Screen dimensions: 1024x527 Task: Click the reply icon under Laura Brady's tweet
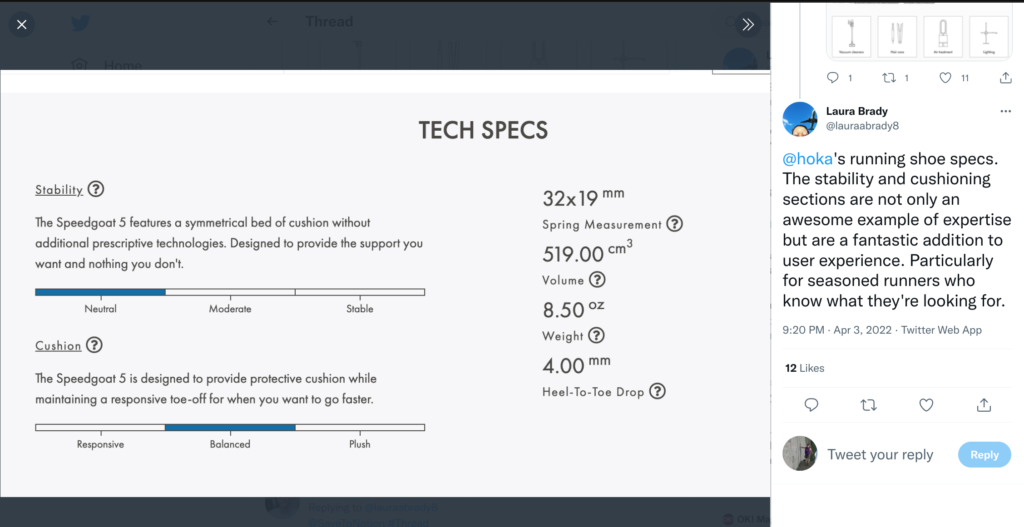click(x=811, y=405)
